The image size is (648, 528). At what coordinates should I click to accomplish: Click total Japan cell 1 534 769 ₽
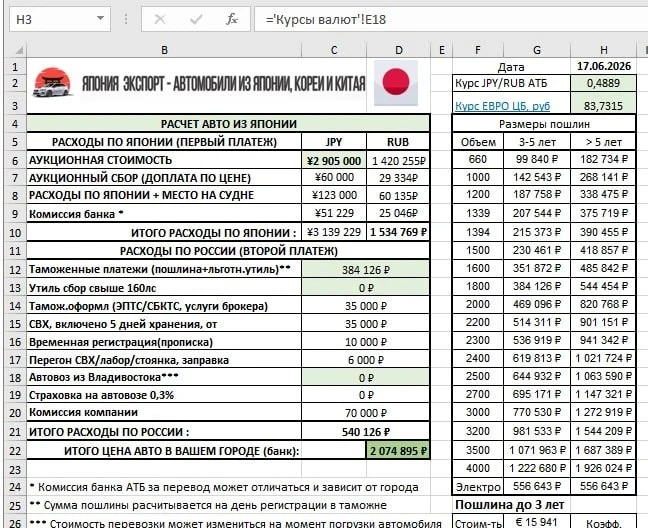[x=398, y=232]
